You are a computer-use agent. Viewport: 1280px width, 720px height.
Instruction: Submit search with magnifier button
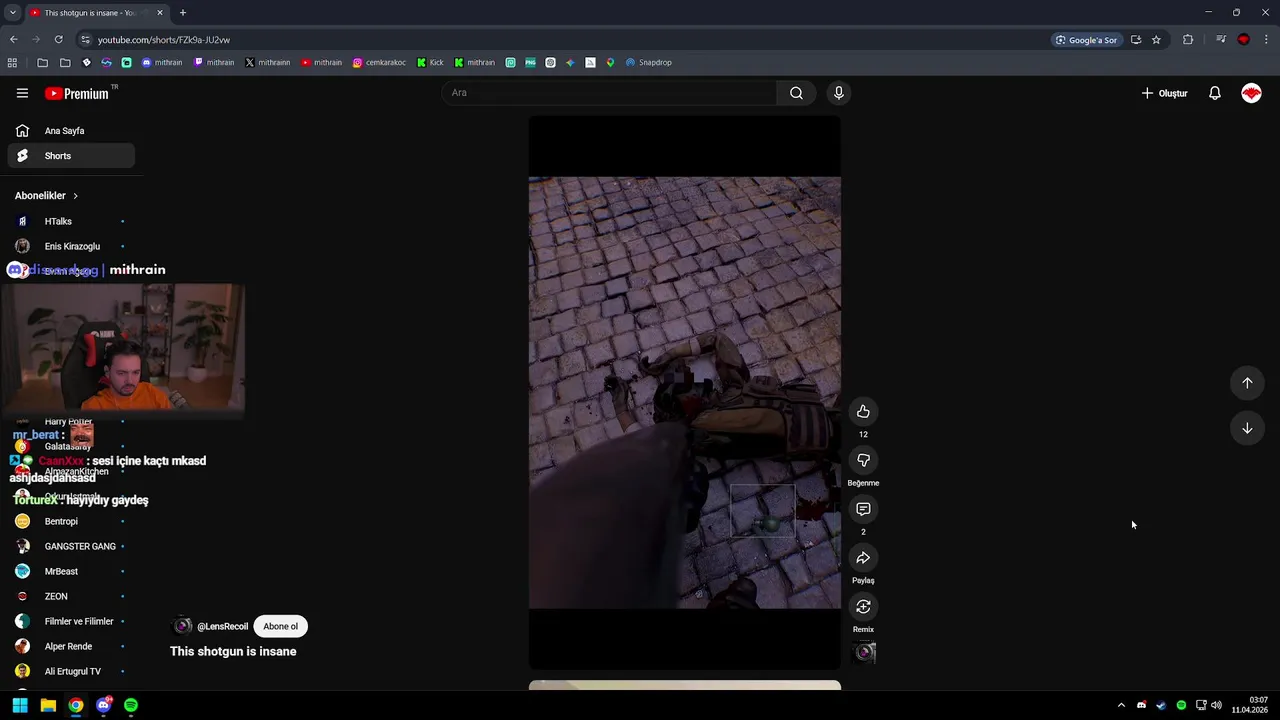[x=796, y=93]
